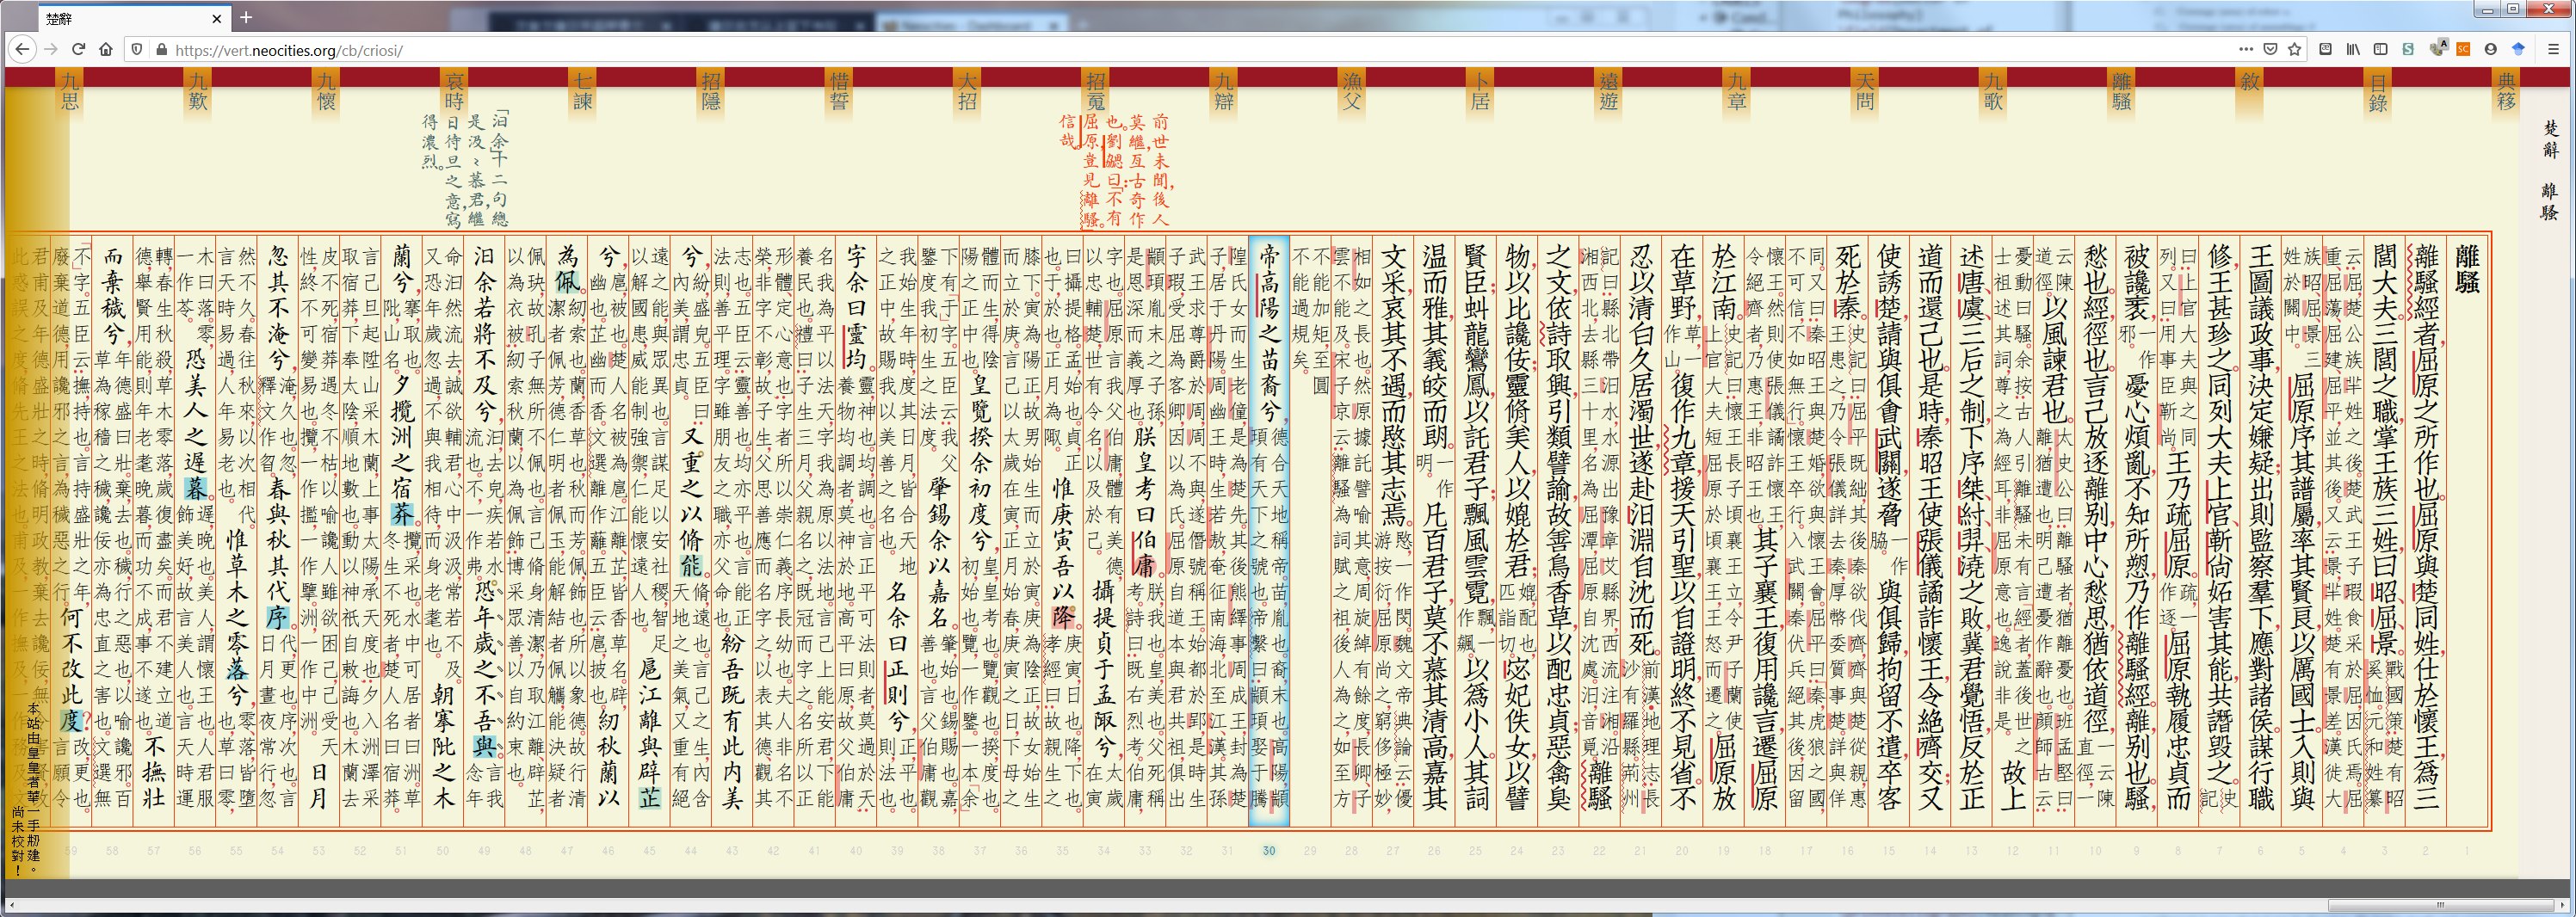The image size is (2576, 917).
Task: Click the scrollbar left arrow
Action: pyautogui.click(x=12, y=905)
